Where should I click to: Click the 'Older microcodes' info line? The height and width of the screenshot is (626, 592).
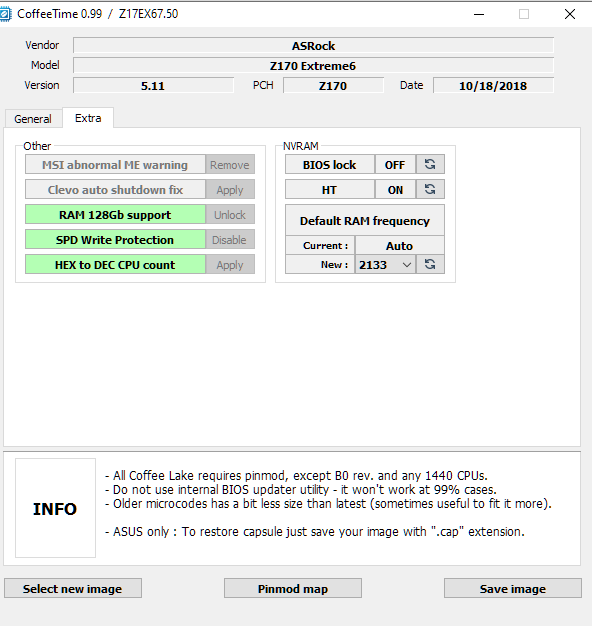328,503
